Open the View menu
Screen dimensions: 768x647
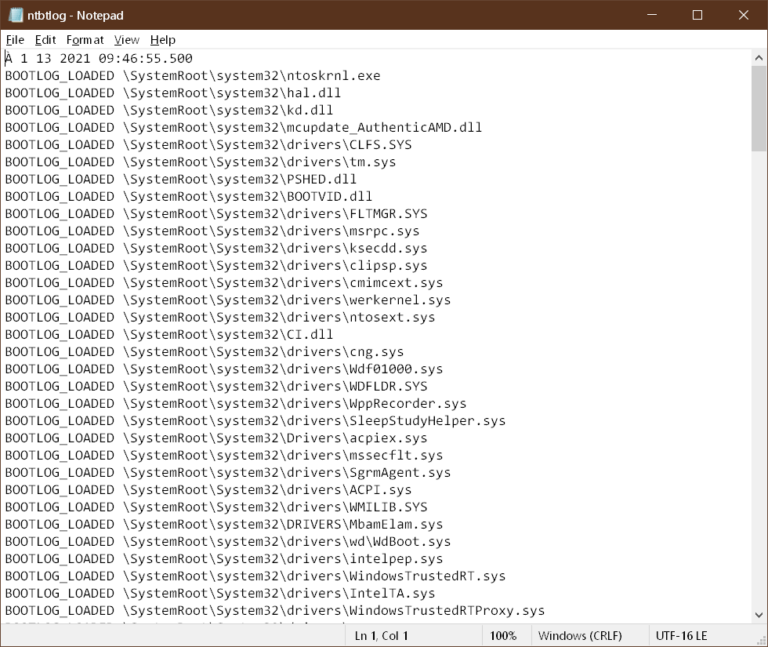(126, 40)
